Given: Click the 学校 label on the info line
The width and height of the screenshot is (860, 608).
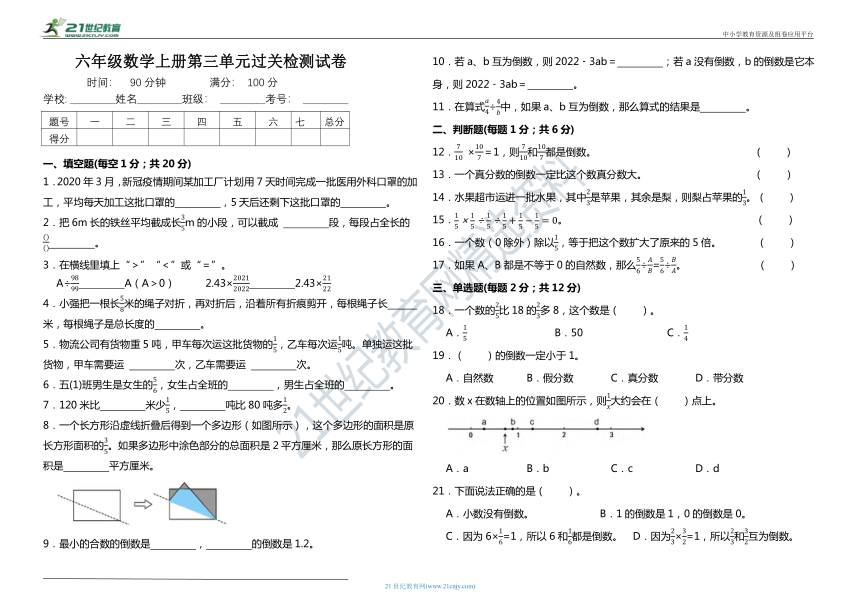Looking at the screenshot, I should (55, 99).
